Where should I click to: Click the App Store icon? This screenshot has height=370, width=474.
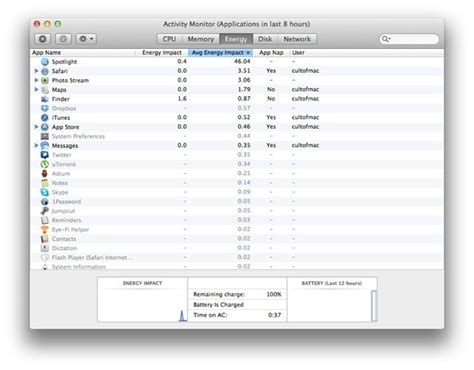pyautogui.click(x=45, y=127)
